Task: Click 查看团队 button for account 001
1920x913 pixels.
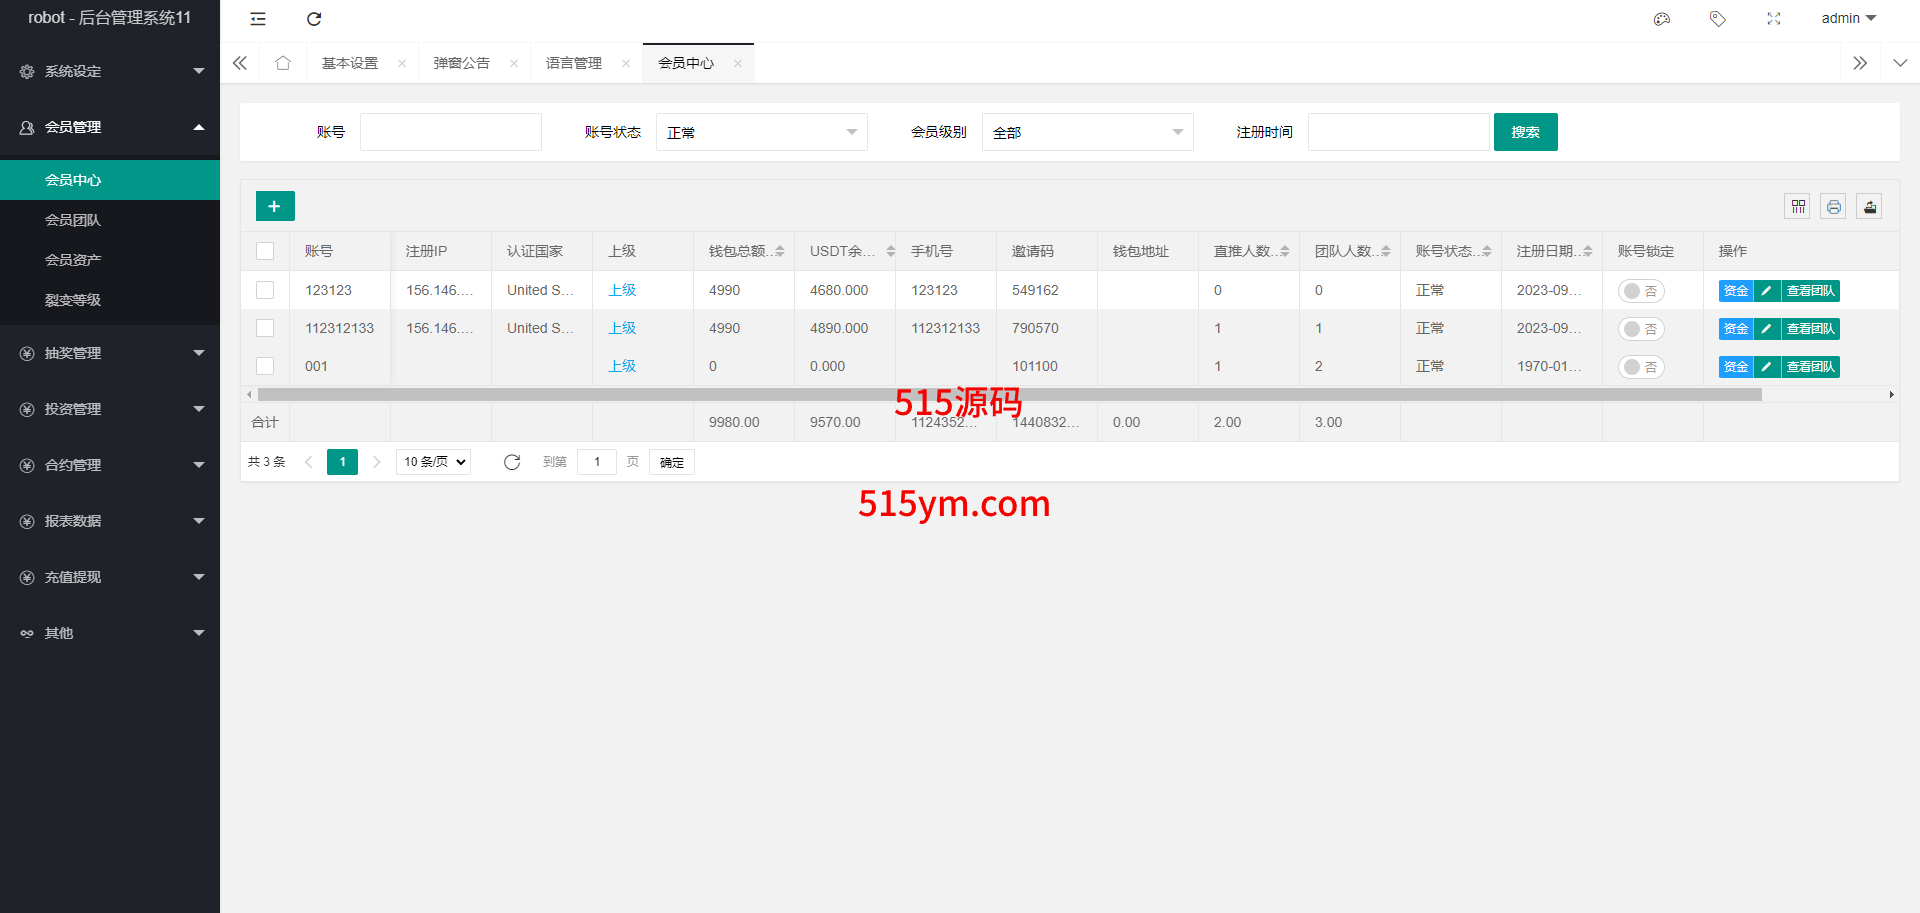Action: (x=1811, y=367)
